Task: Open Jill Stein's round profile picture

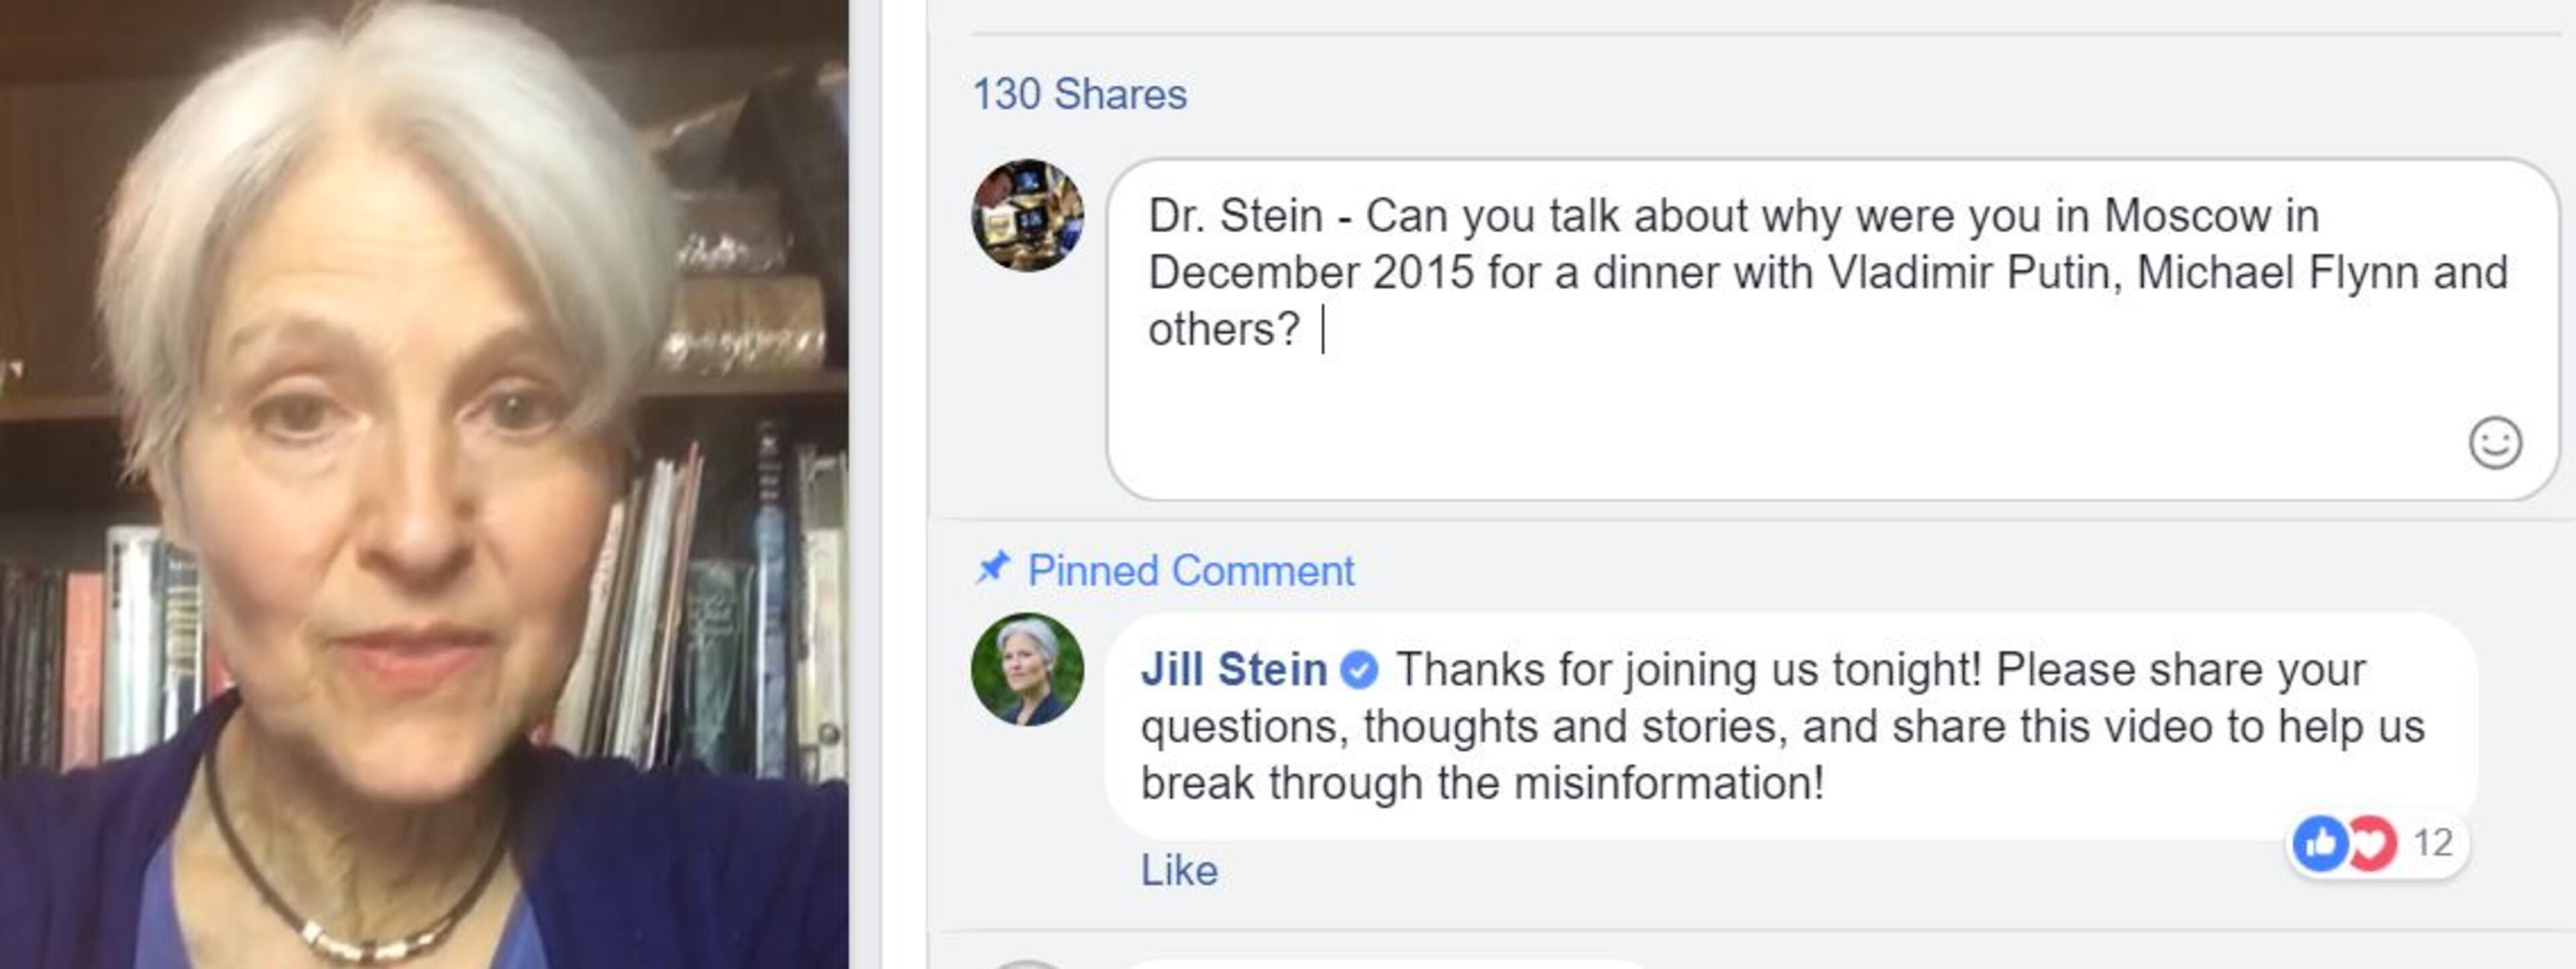Action: point(1027,669)
